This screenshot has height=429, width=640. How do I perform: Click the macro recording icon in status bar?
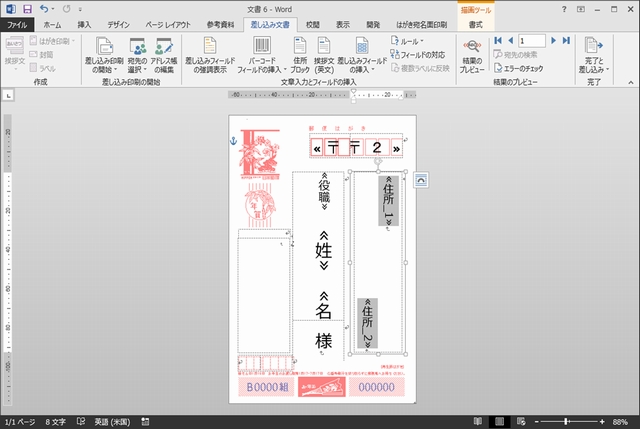point(145,422)
